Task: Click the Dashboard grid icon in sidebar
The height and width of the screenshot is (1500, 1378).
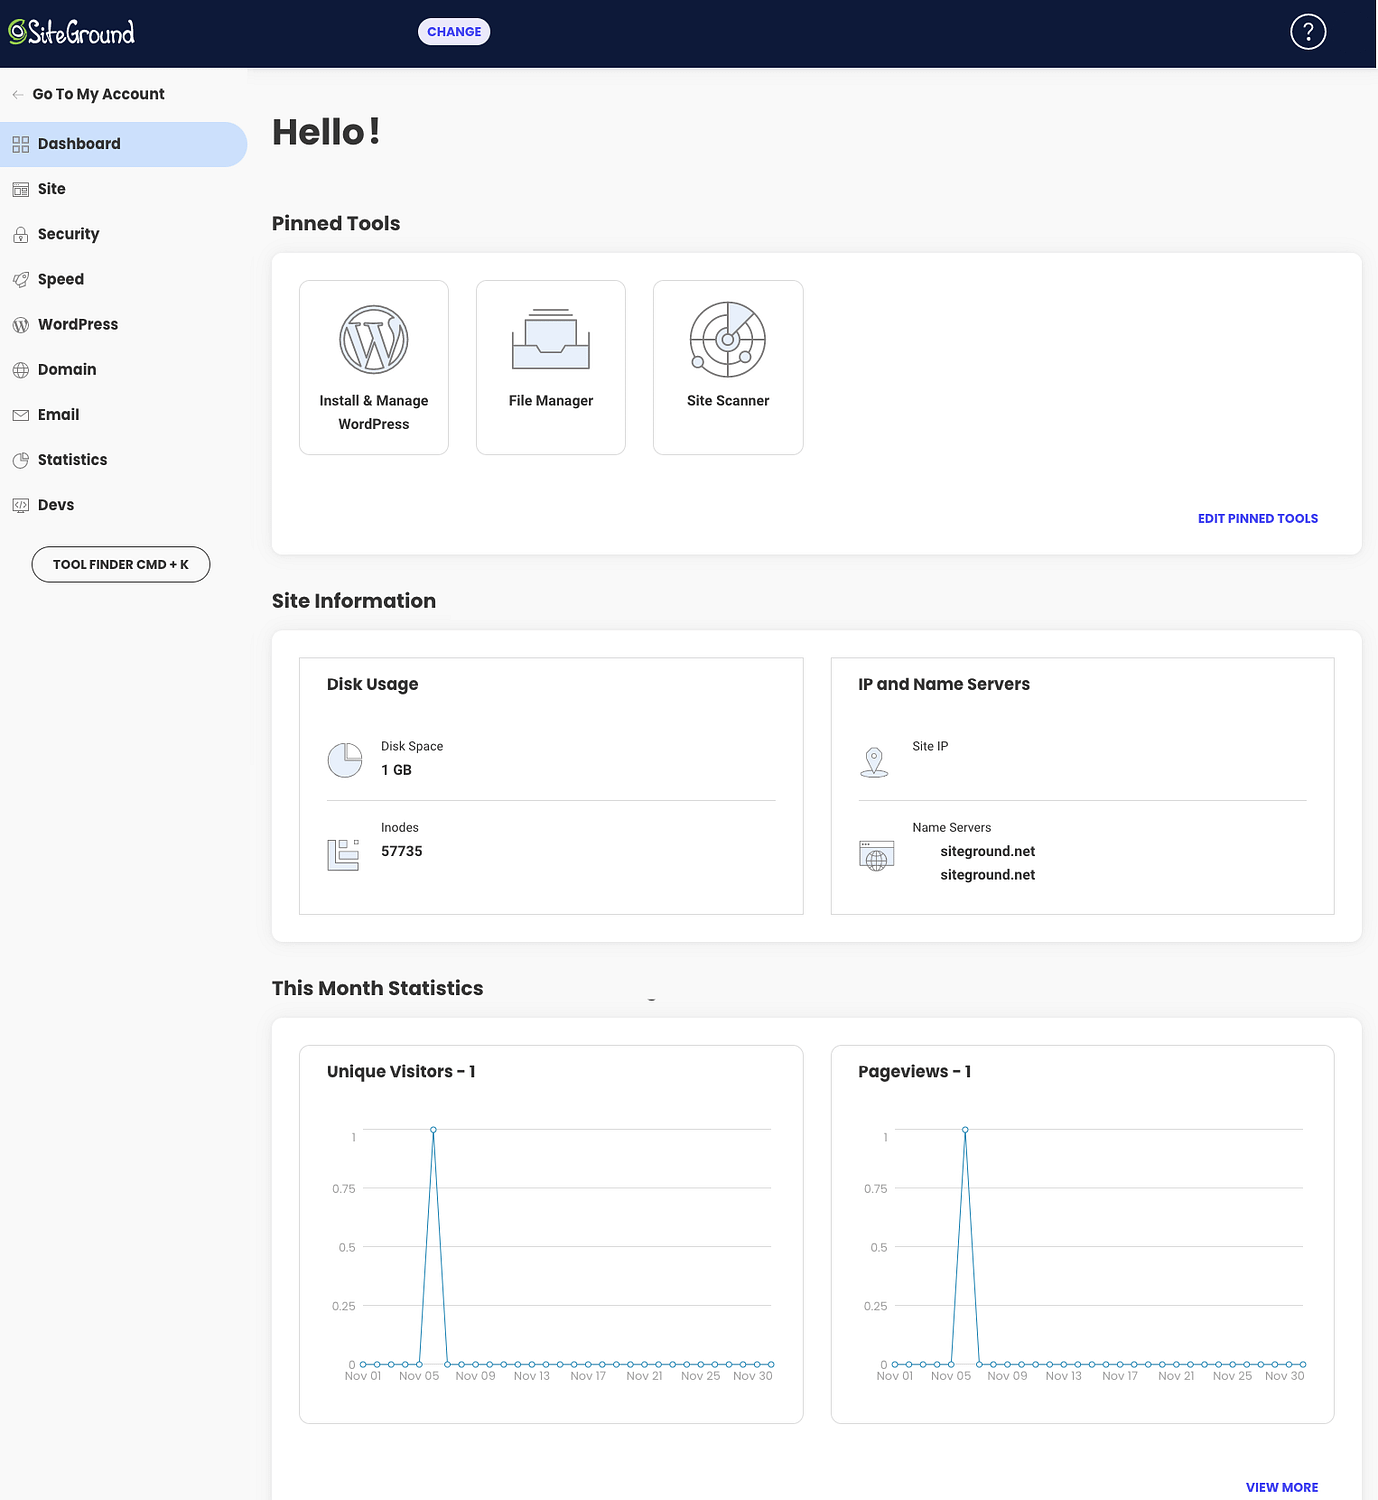Action: coord(20,144)
